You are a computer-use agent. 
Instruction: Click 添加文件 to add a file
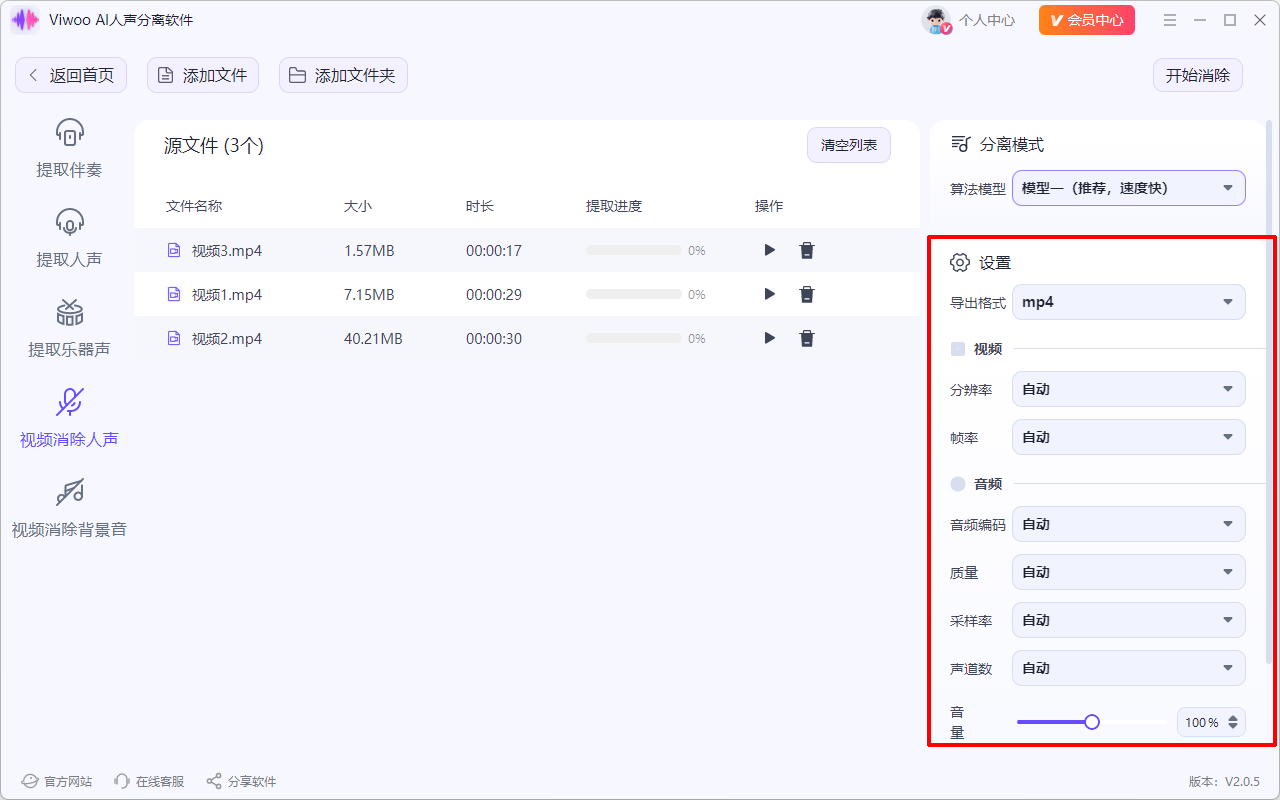coord(203,75)
